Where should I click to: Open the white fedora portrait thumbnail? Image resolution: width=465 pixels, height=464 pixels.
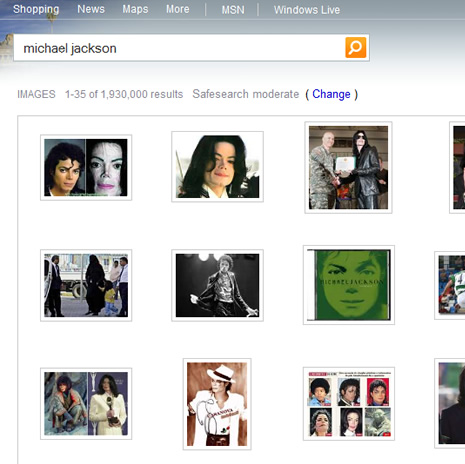(x=217, y=404)
